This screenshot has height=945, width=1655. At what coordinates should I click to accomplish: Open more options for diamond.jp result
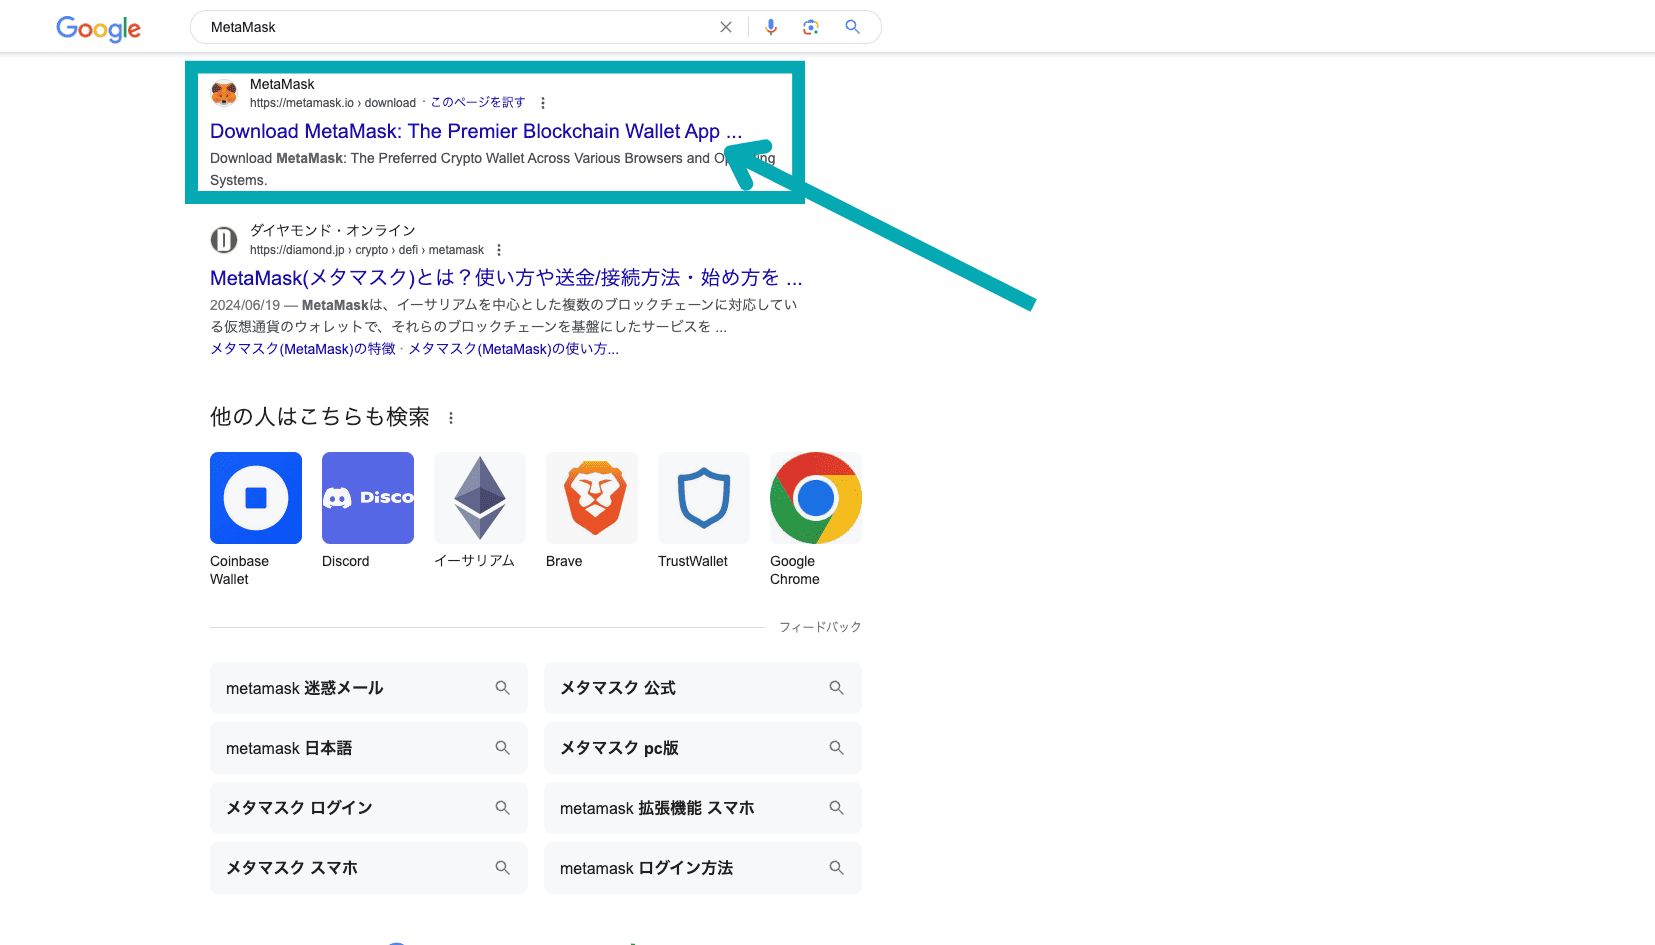(x=499, y=250)
